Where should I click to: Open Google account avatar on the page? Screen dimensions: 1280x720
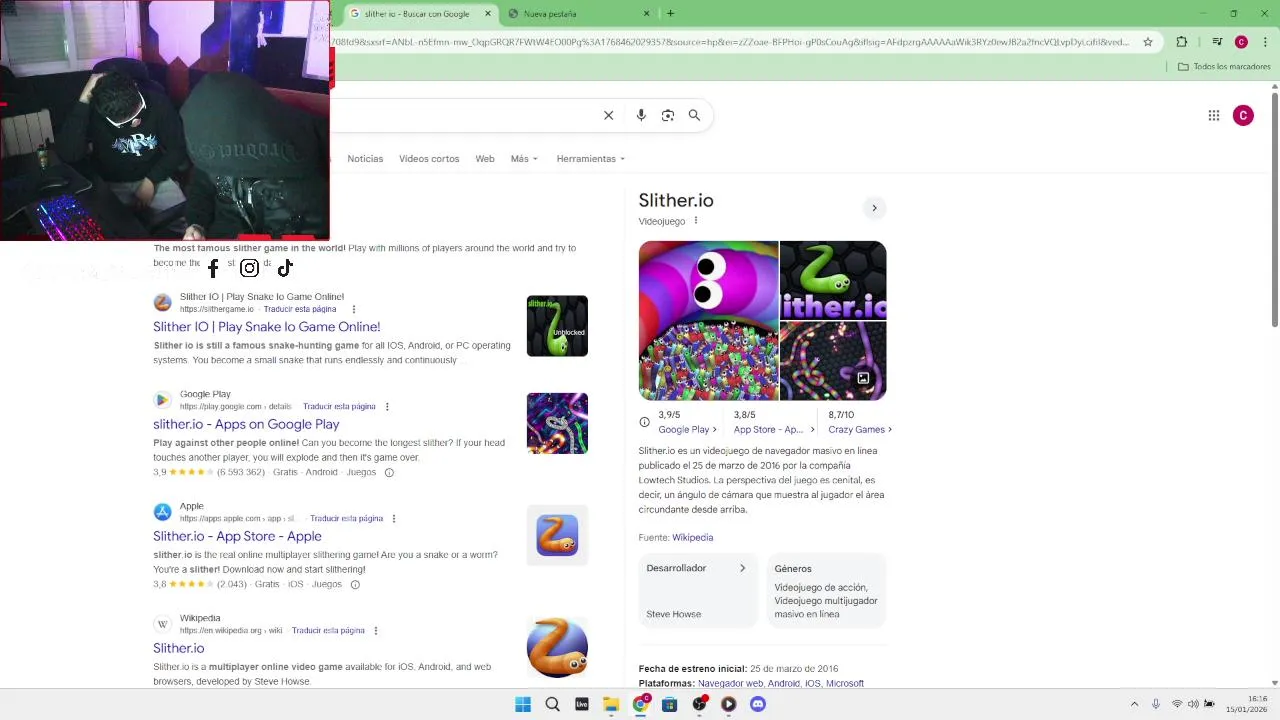point(1243,115)
